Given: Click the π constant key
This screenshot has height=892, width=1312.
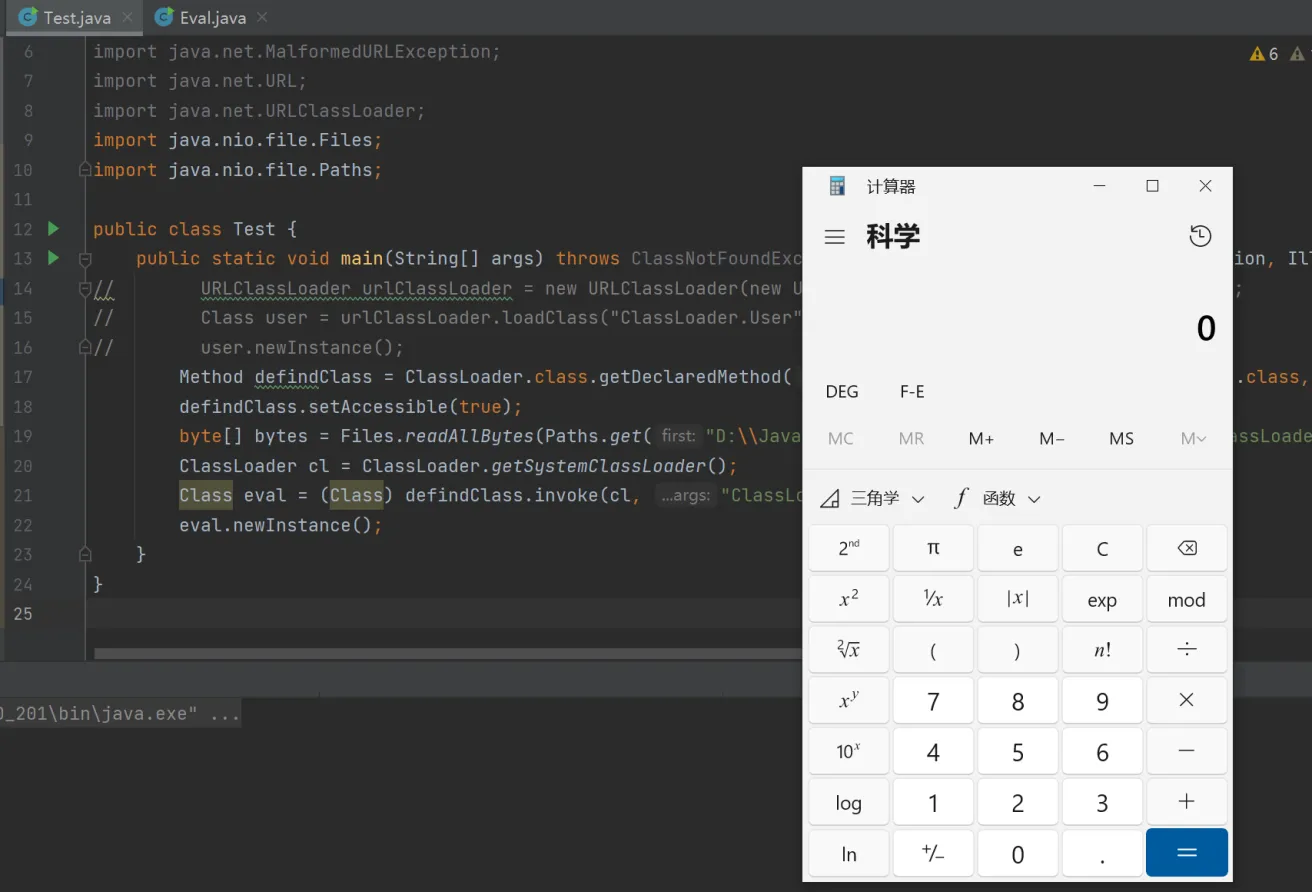Looking at the screenshot, I should click(x=933, y=548).
